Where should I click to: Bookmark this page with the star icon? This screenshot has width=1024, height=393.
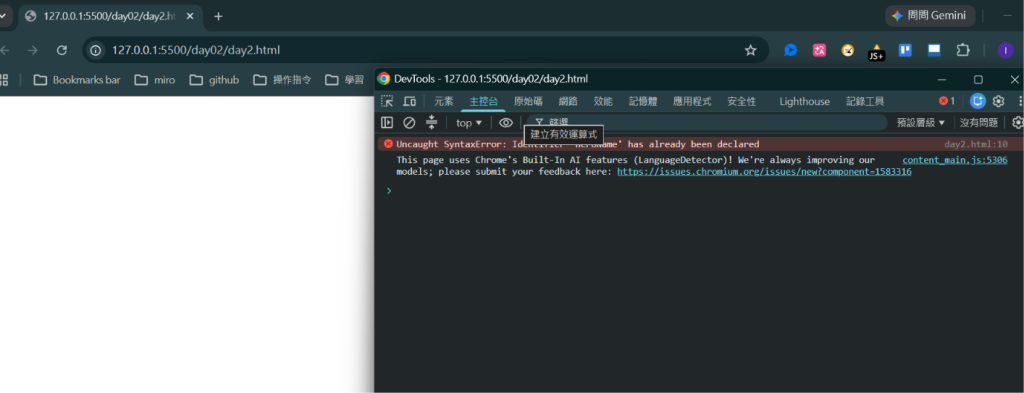750,50
